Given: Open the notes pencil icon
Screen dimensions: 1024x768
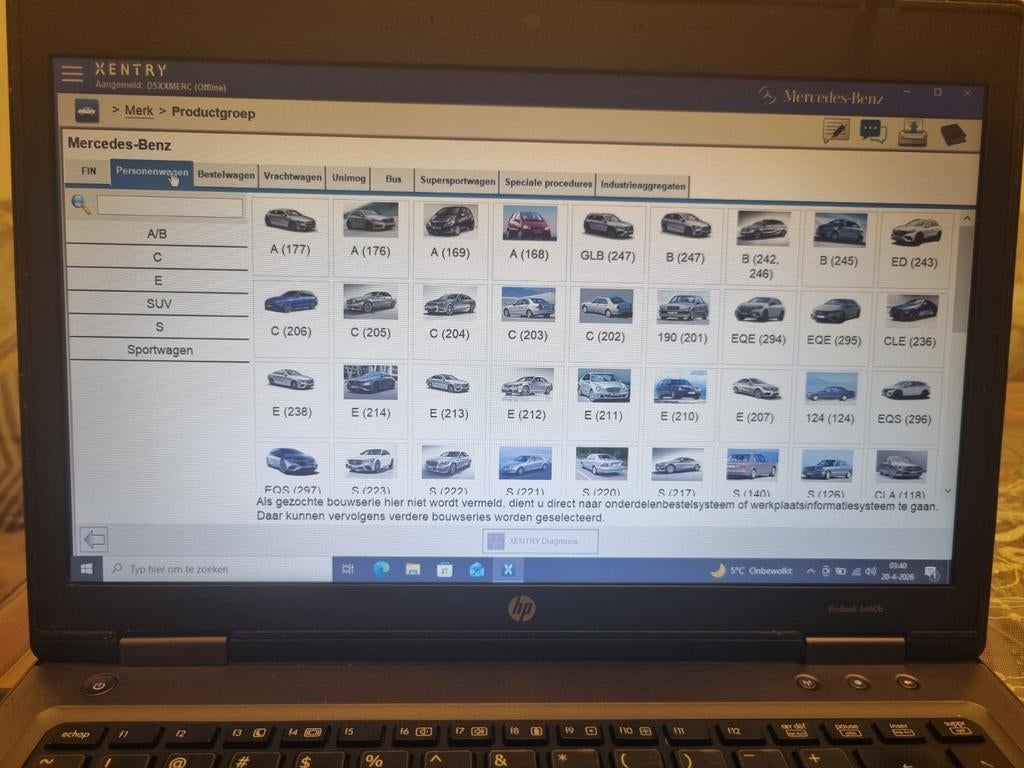Looking at the screenshot, I should [836, 130].
